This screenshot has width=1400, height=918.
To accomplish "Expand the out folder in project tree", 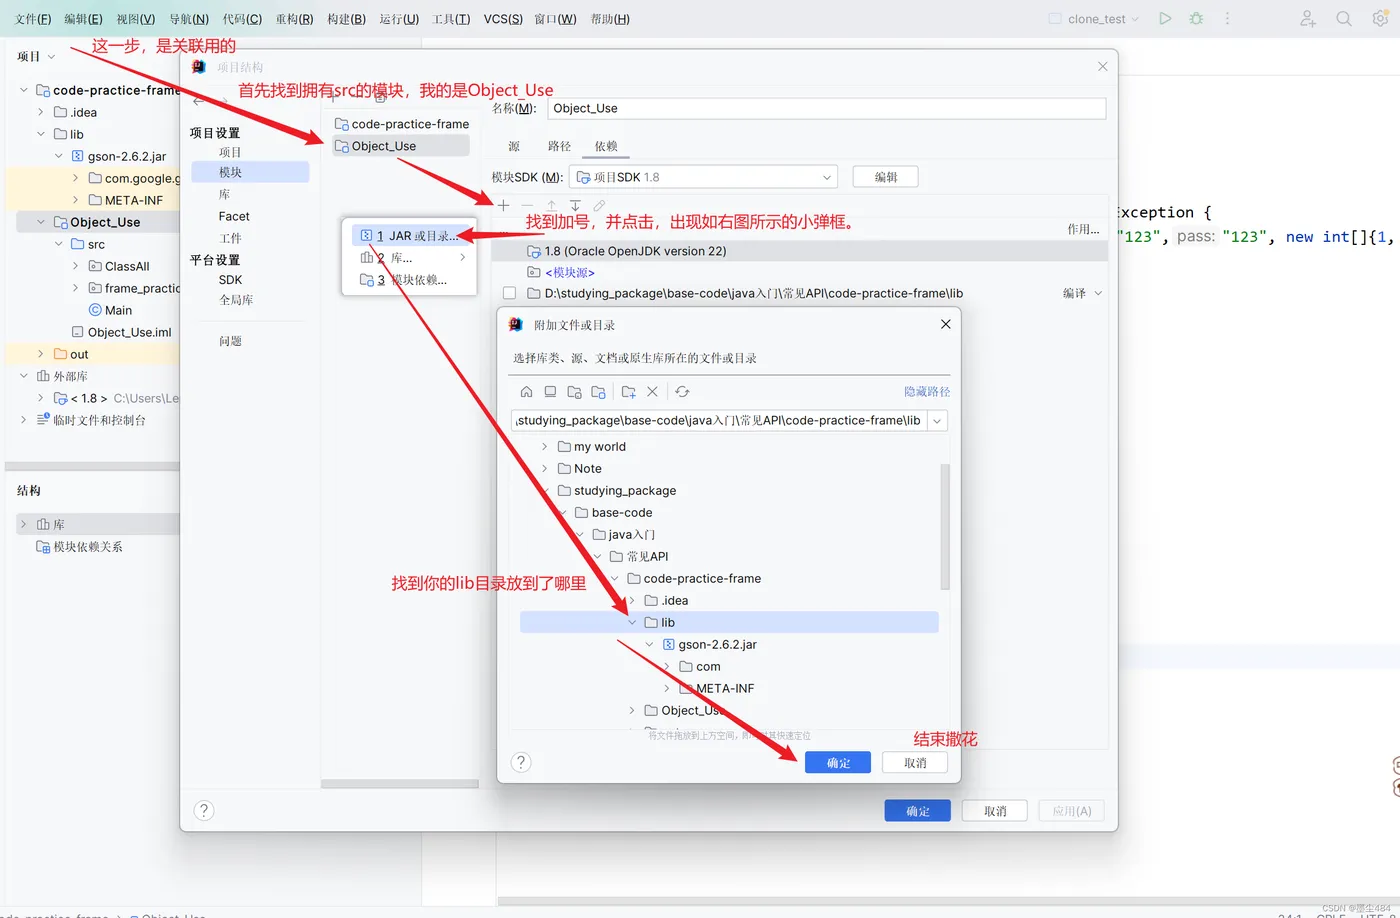I will 41,354.
